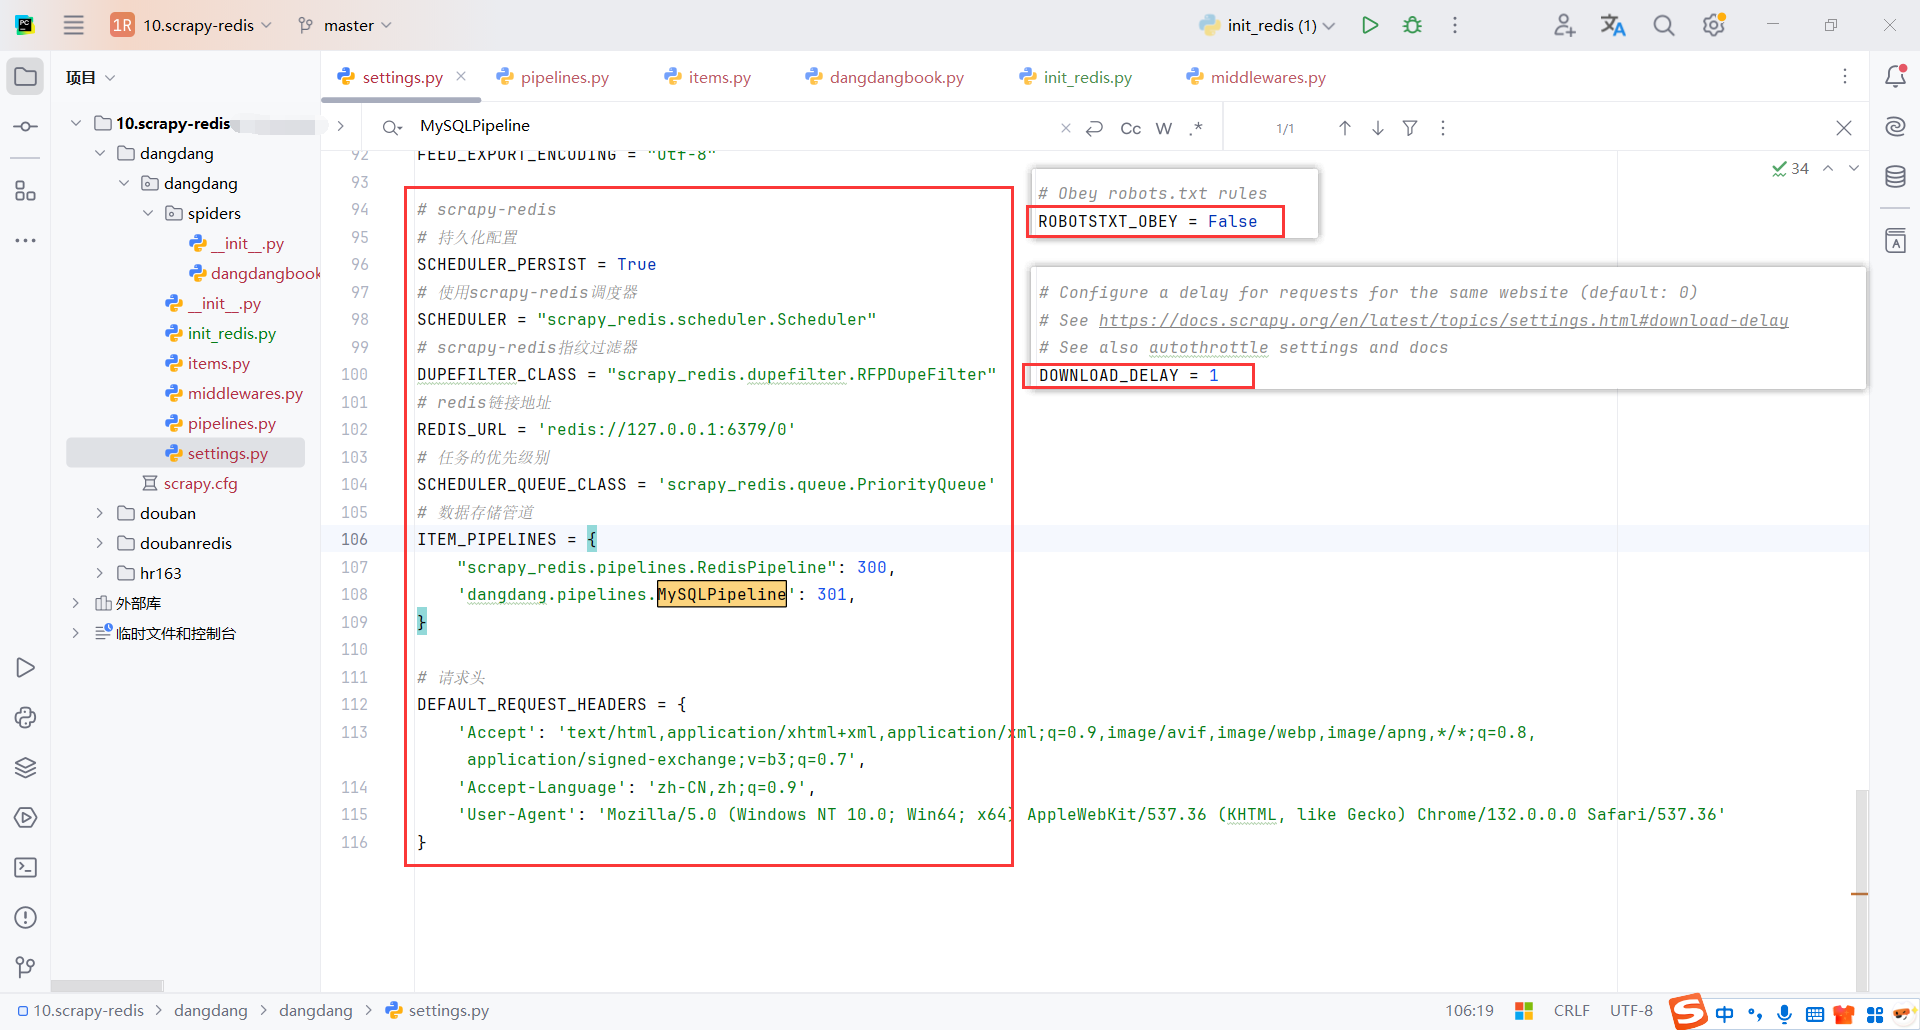The image size is (1920, 1030).
Task: Collapse the 10.scrapy-redis root folder
Action: click(76, 123)
